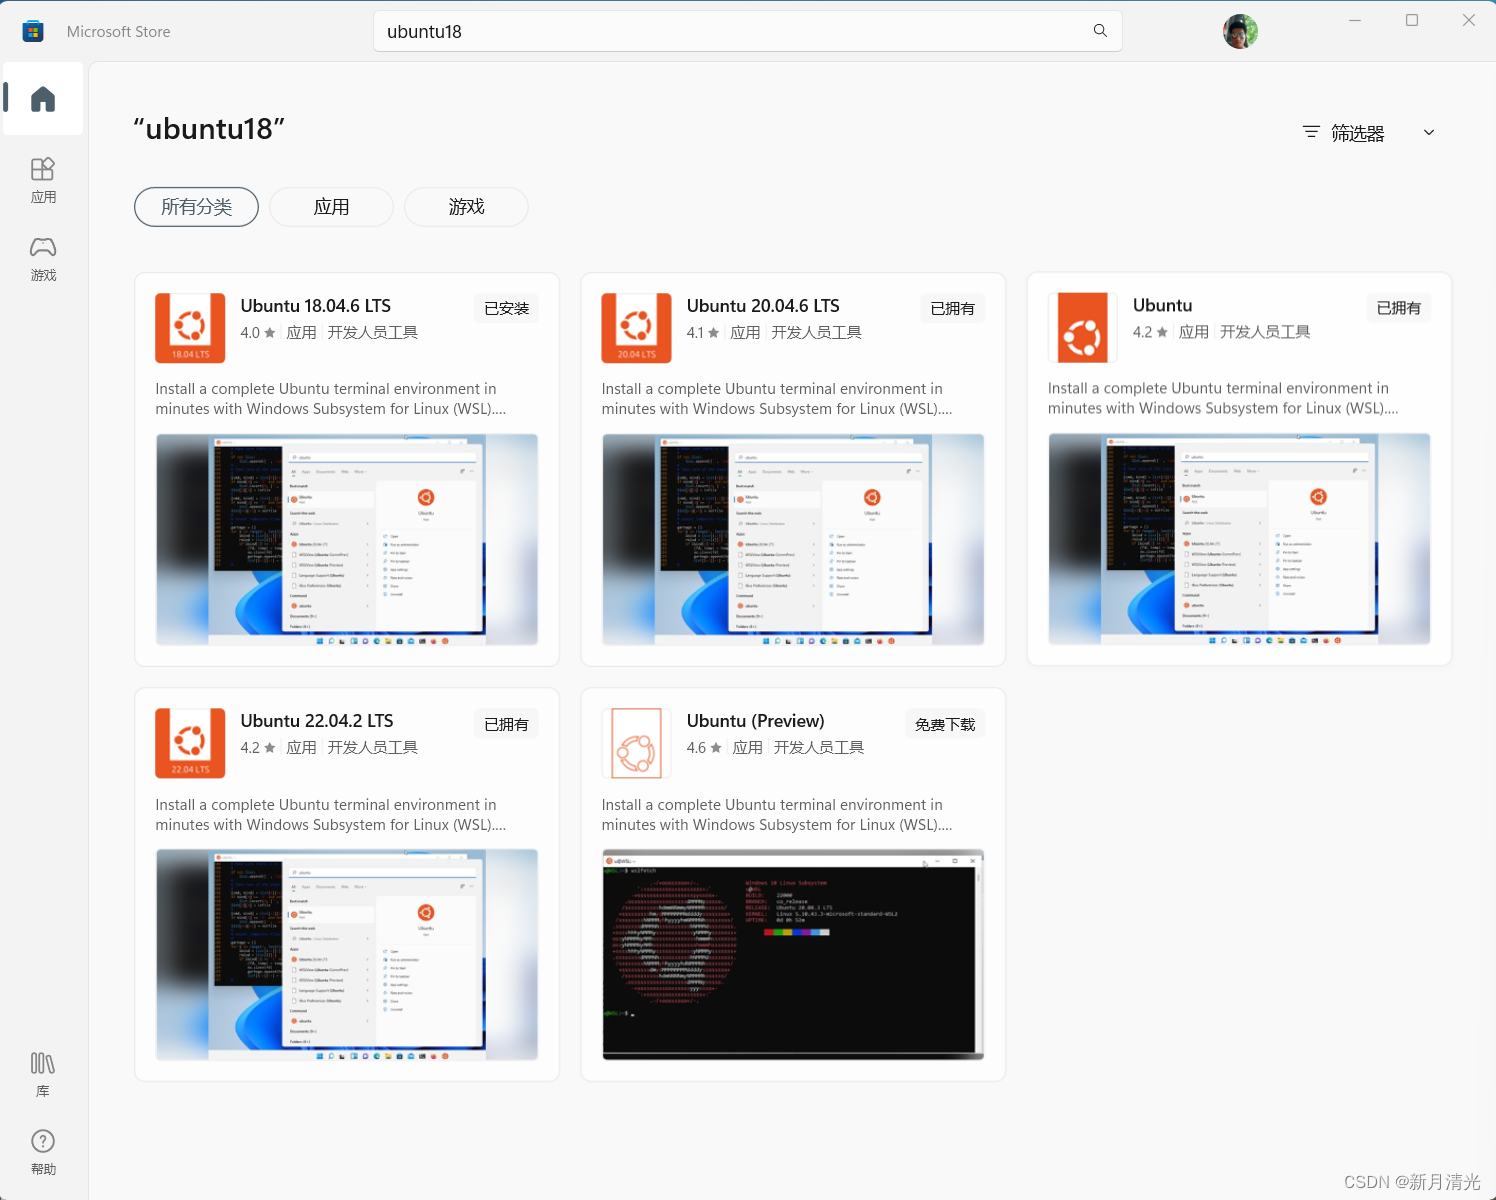This screenshot has height=1200, width=1496.
Task: Click description text of Ubuntu 22.04.2 LTS
Action: pyautogui.click(x=331, y=814)
